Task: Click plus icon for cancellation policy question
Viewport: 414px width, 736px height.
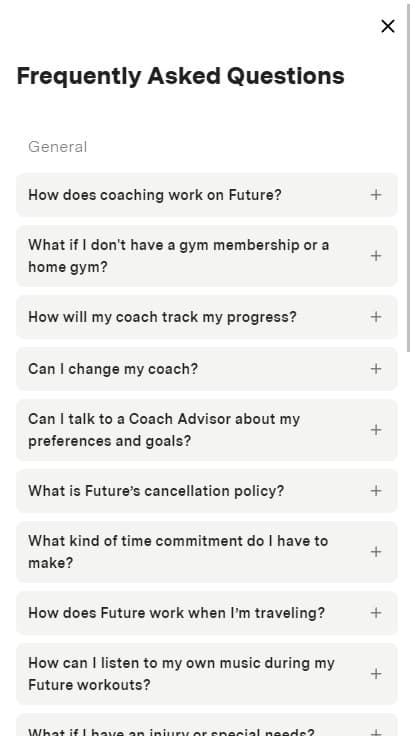Action: [x=376, y=491]
